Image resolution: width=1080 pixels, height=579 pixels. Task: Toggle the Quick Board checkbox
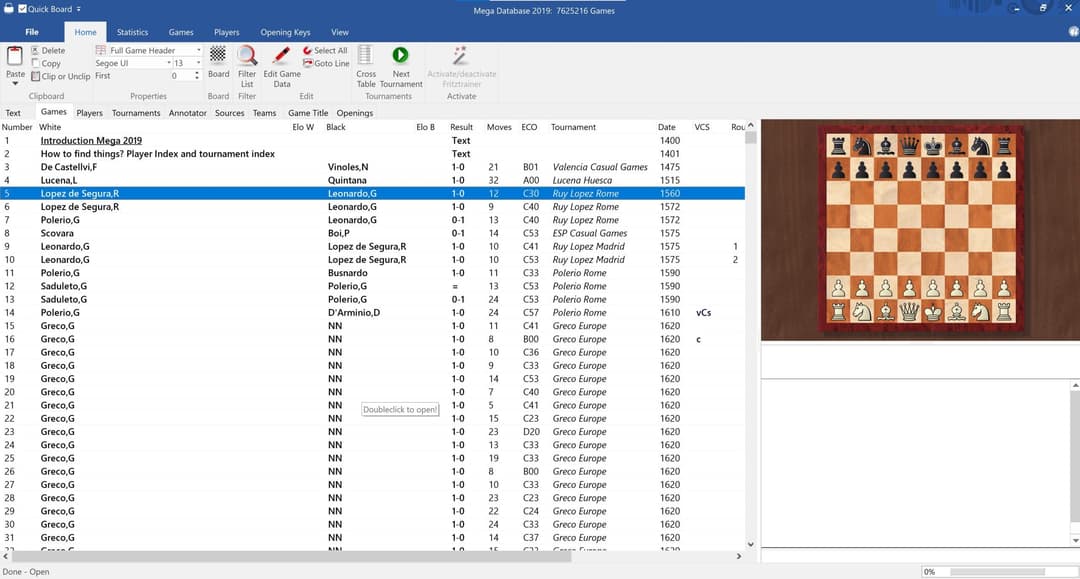click(23, 9)
